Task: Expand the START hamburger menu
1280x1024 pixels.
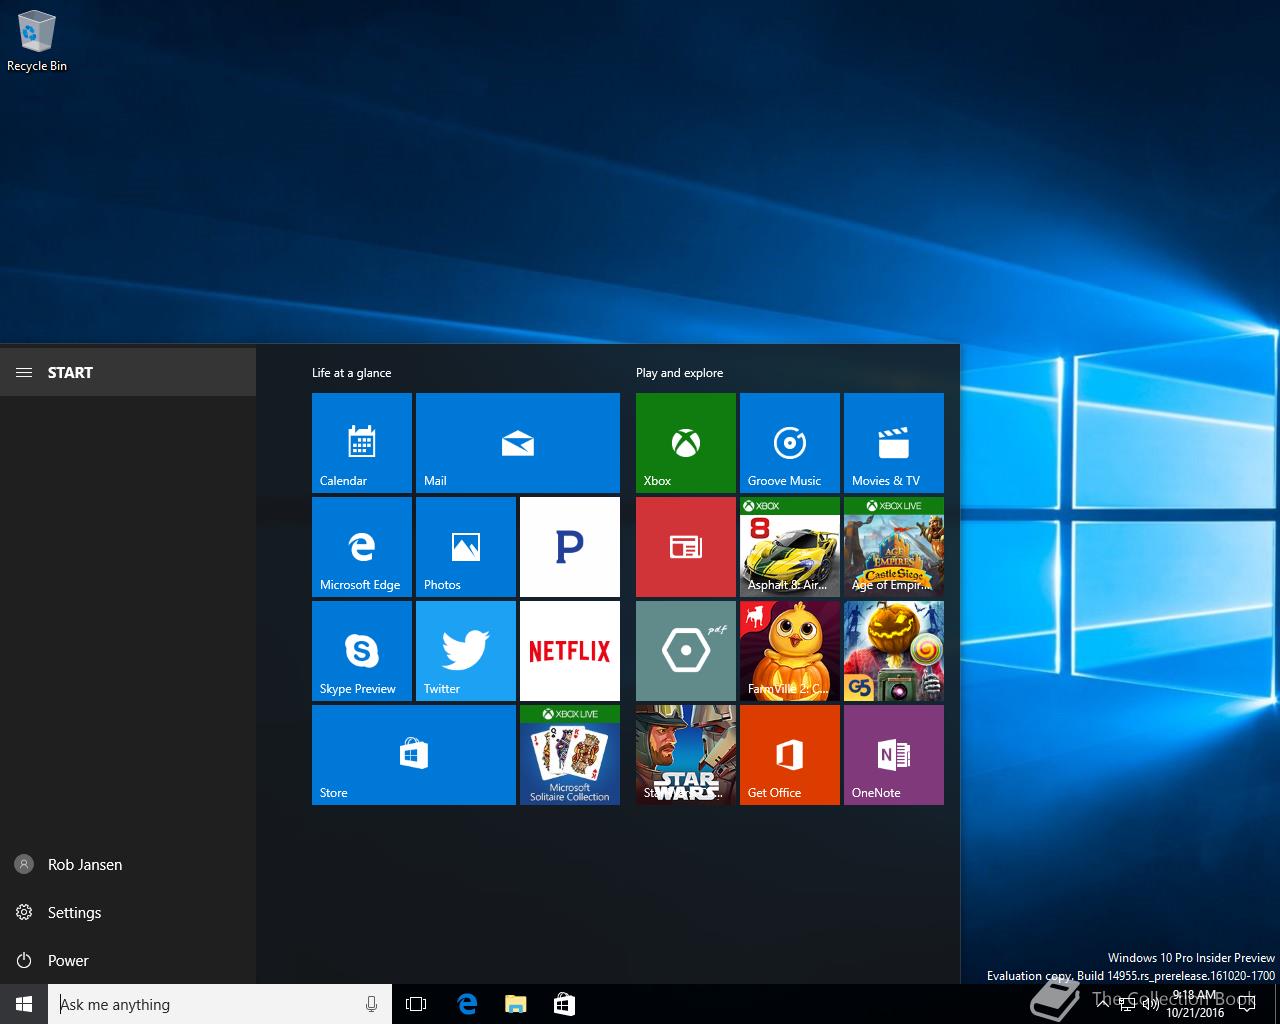Action: (24, 372)
